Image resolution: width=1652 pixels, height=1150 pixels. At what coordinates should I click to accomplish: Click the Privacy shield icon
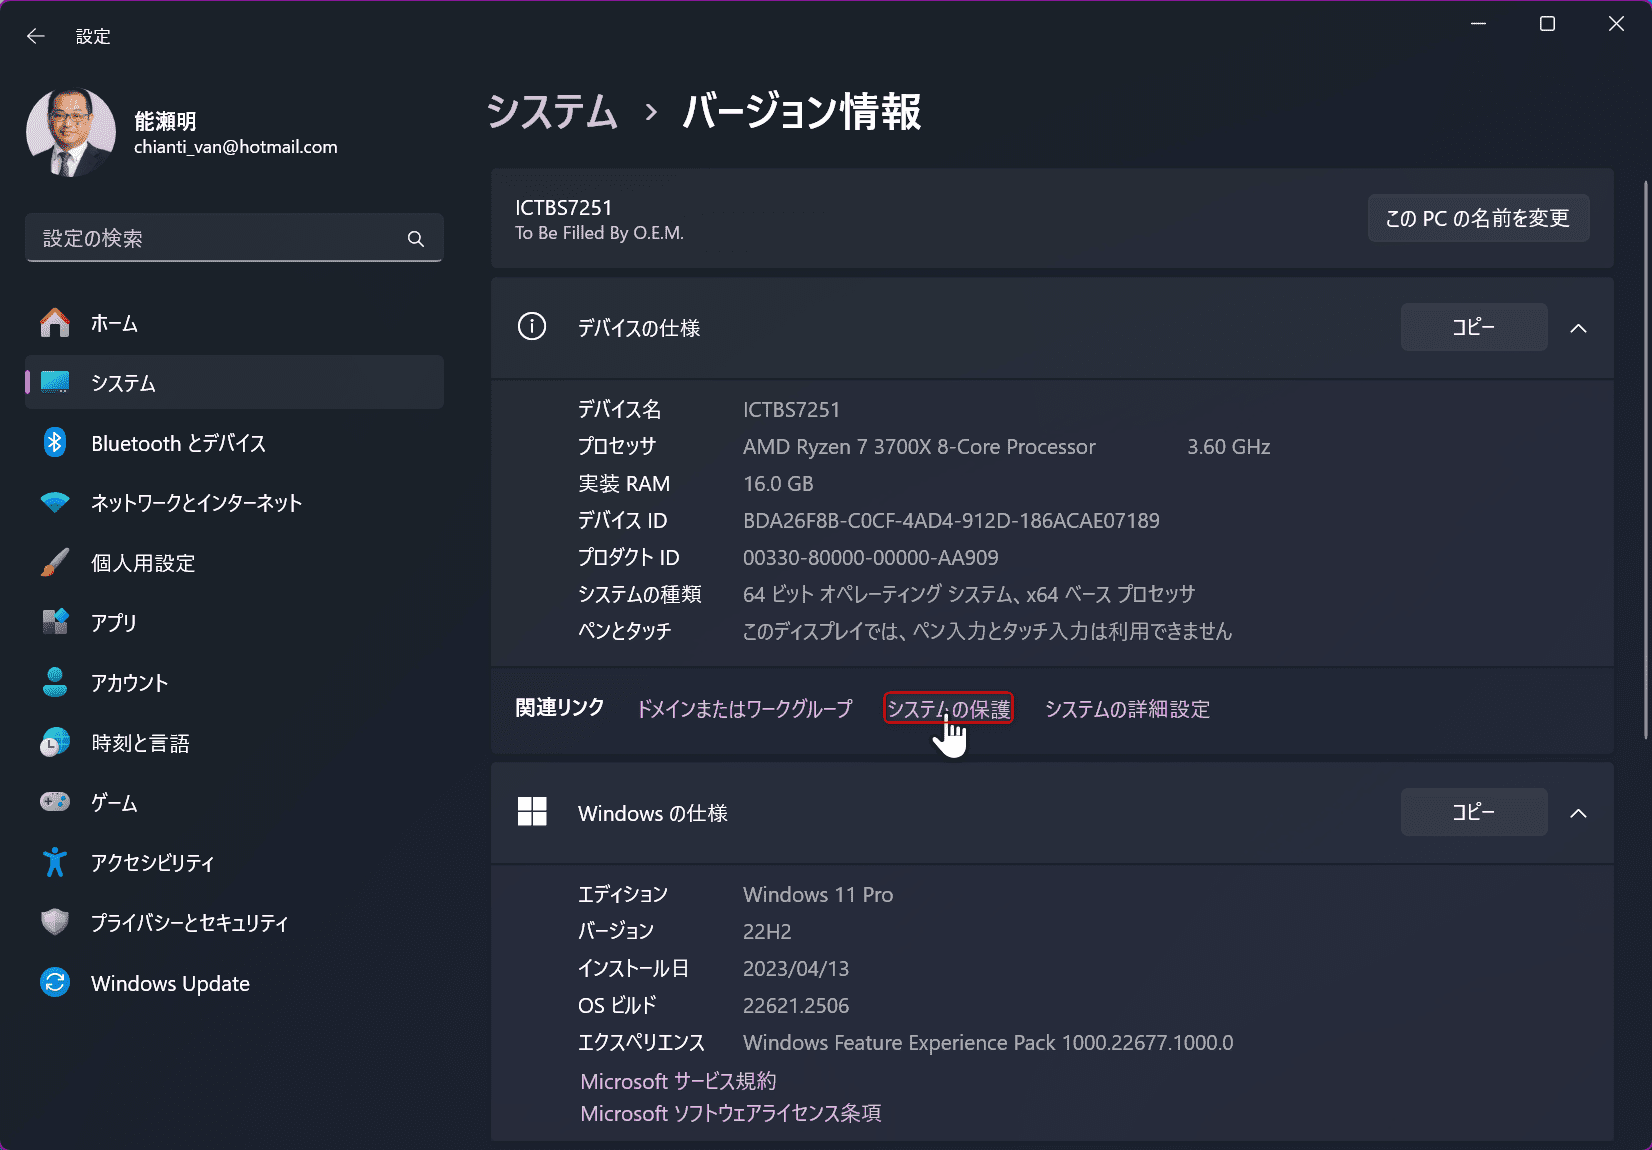click(x=55, y=922)
